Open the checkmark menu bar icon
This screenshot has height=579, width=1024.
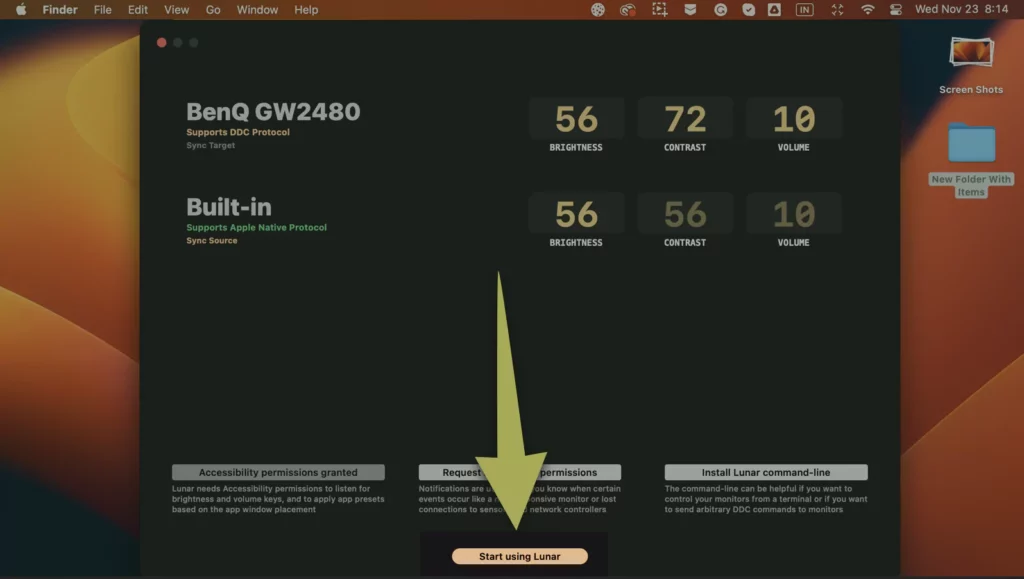point(748,10)
